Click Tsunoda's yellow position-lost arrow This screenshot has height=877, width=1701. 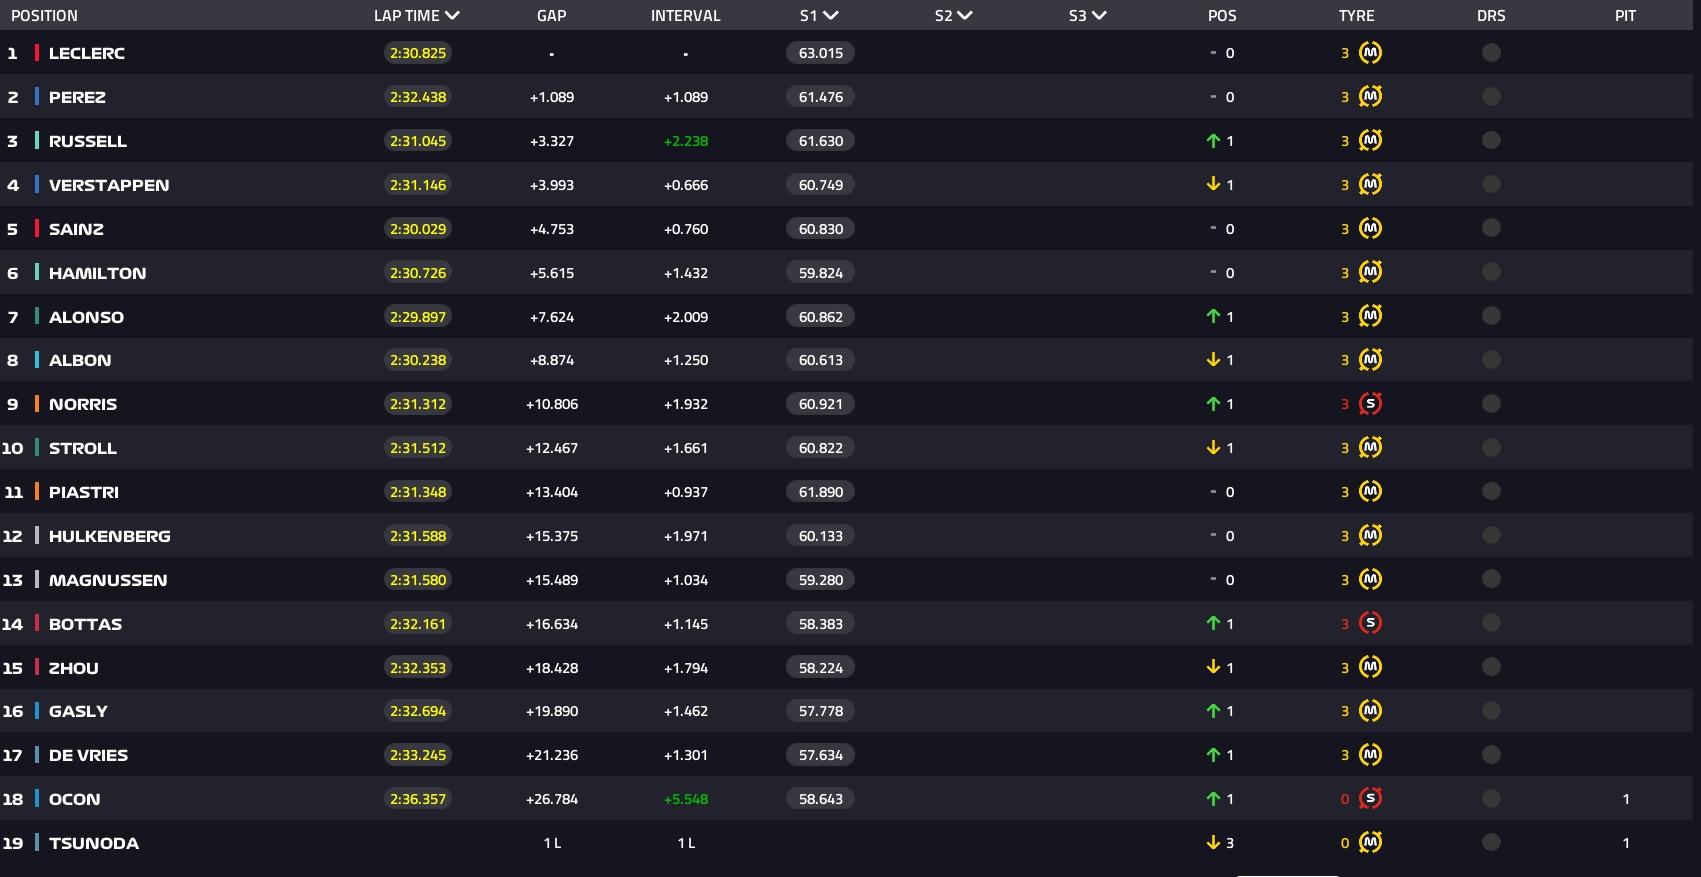click(x=1213, y=843)
